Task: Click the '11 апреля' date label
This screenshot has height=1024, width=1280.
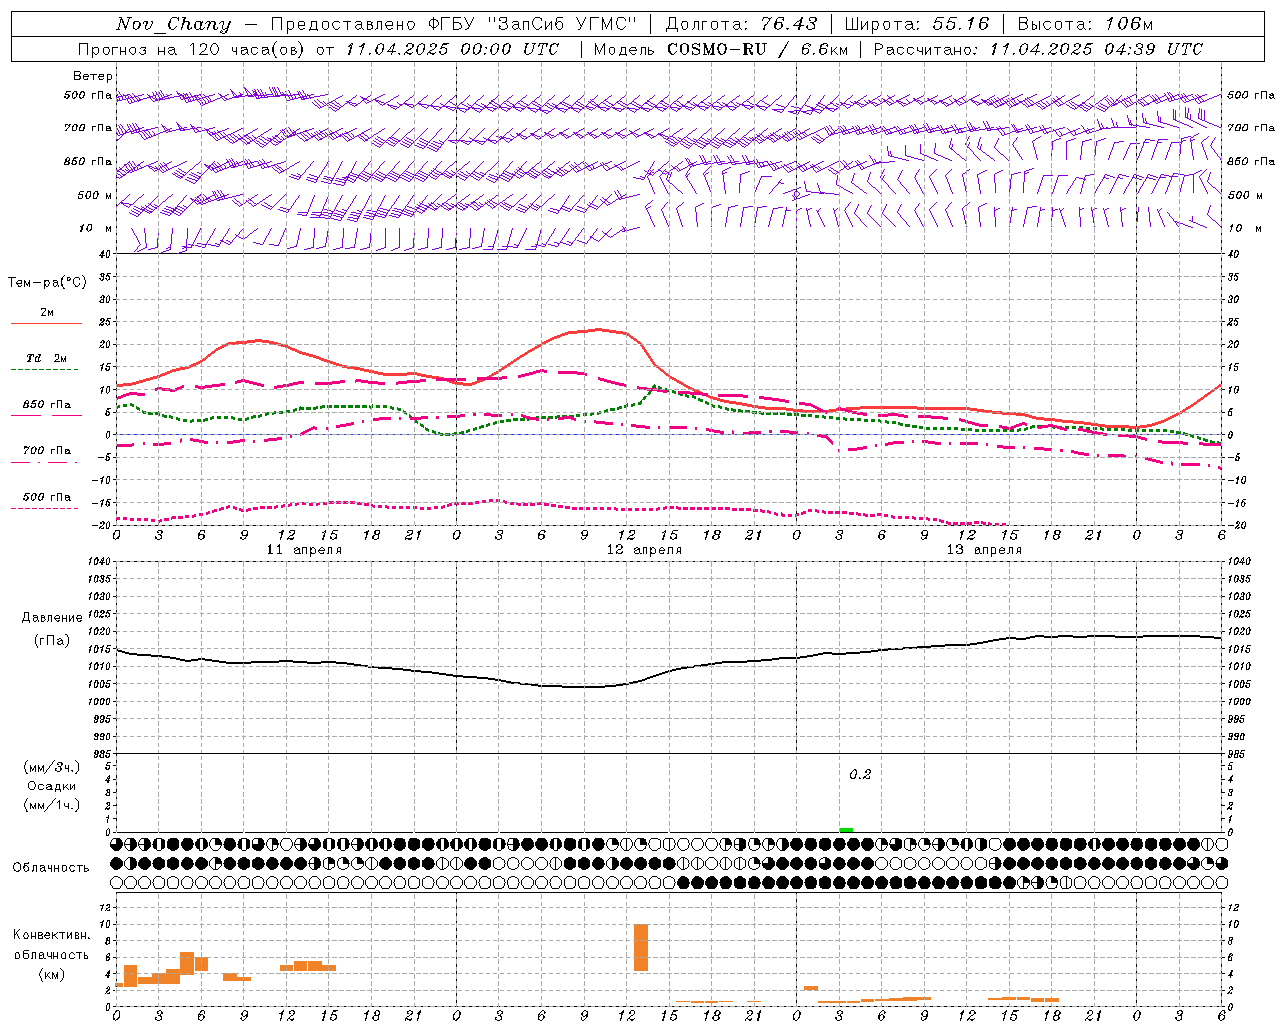Action: 305,550
